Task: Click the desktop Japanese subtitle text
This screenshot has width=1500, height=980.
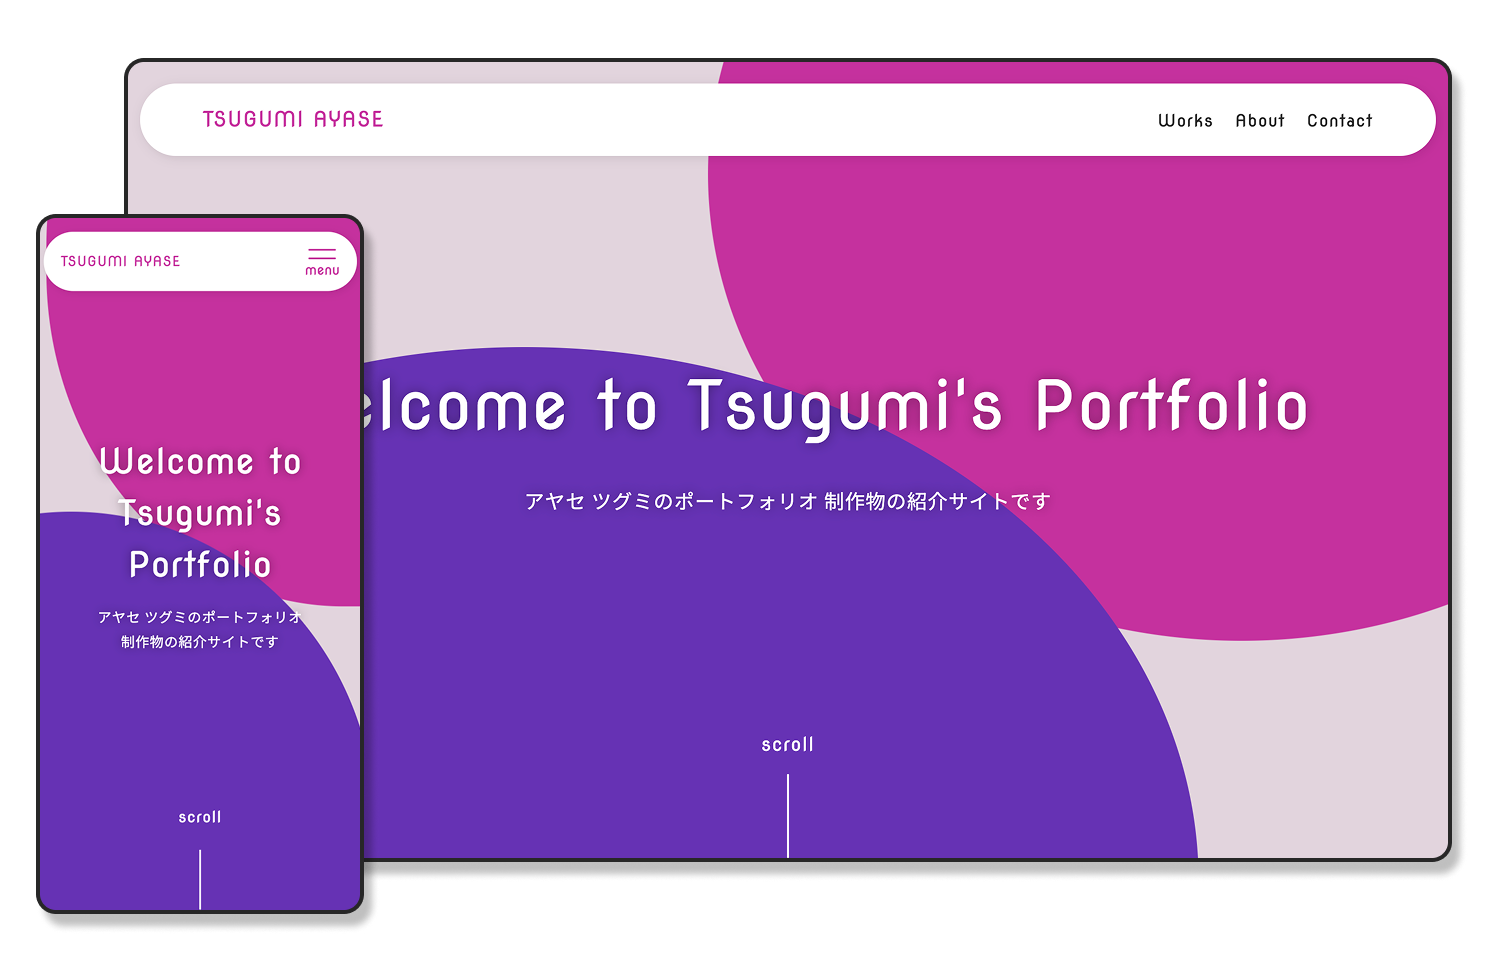Action: click(x=787, y=501)
